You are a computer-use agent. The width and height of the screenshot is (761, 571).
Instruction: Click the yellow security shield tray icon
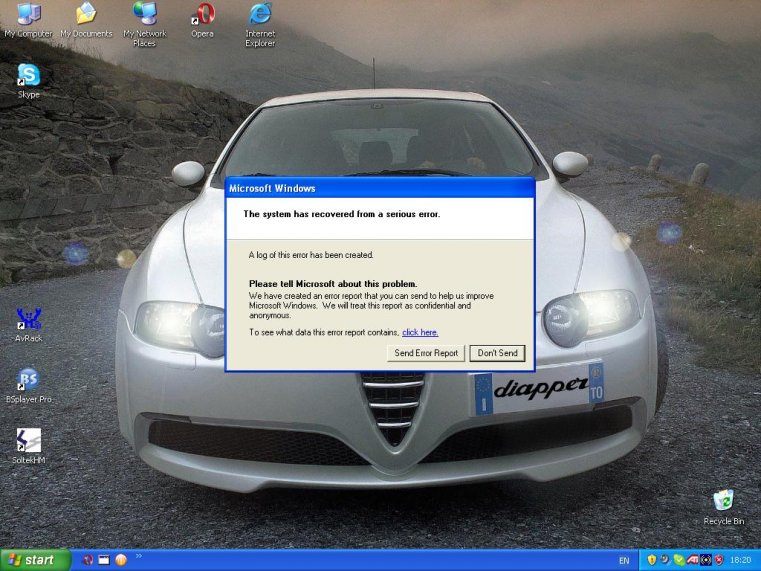652,560
